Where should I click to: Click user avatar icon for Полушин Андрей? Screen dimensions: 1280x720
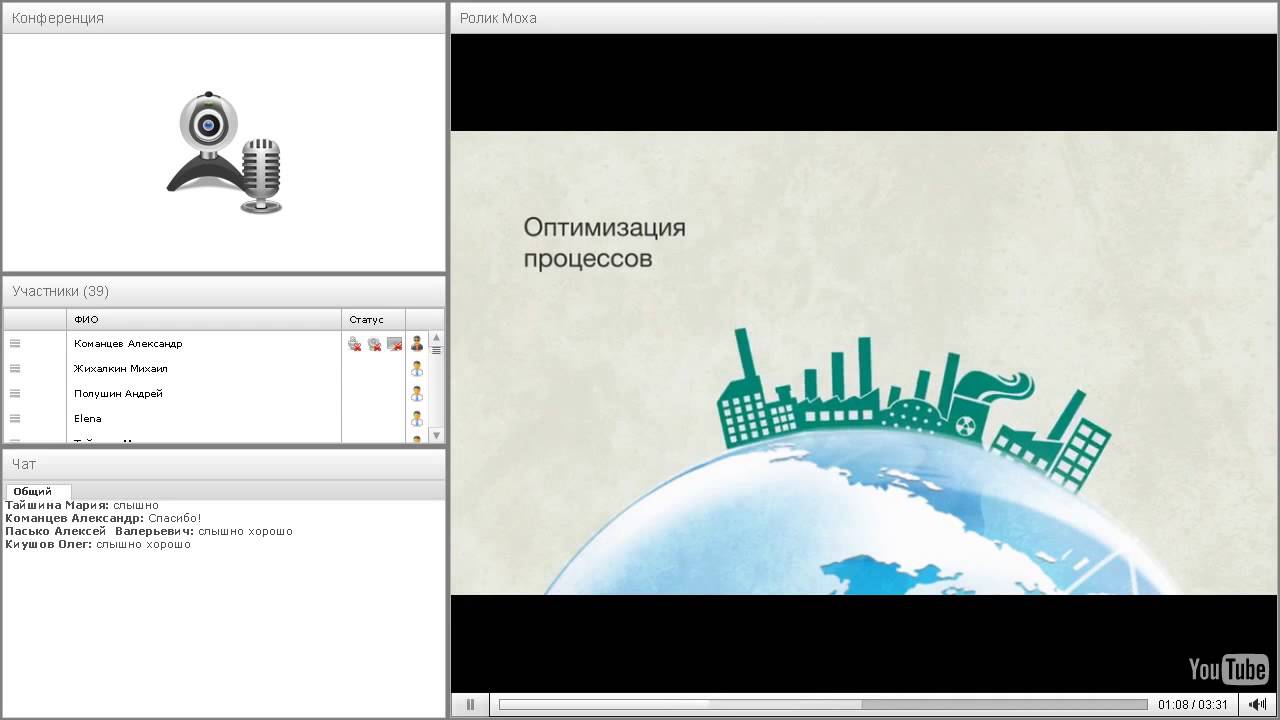417,393
